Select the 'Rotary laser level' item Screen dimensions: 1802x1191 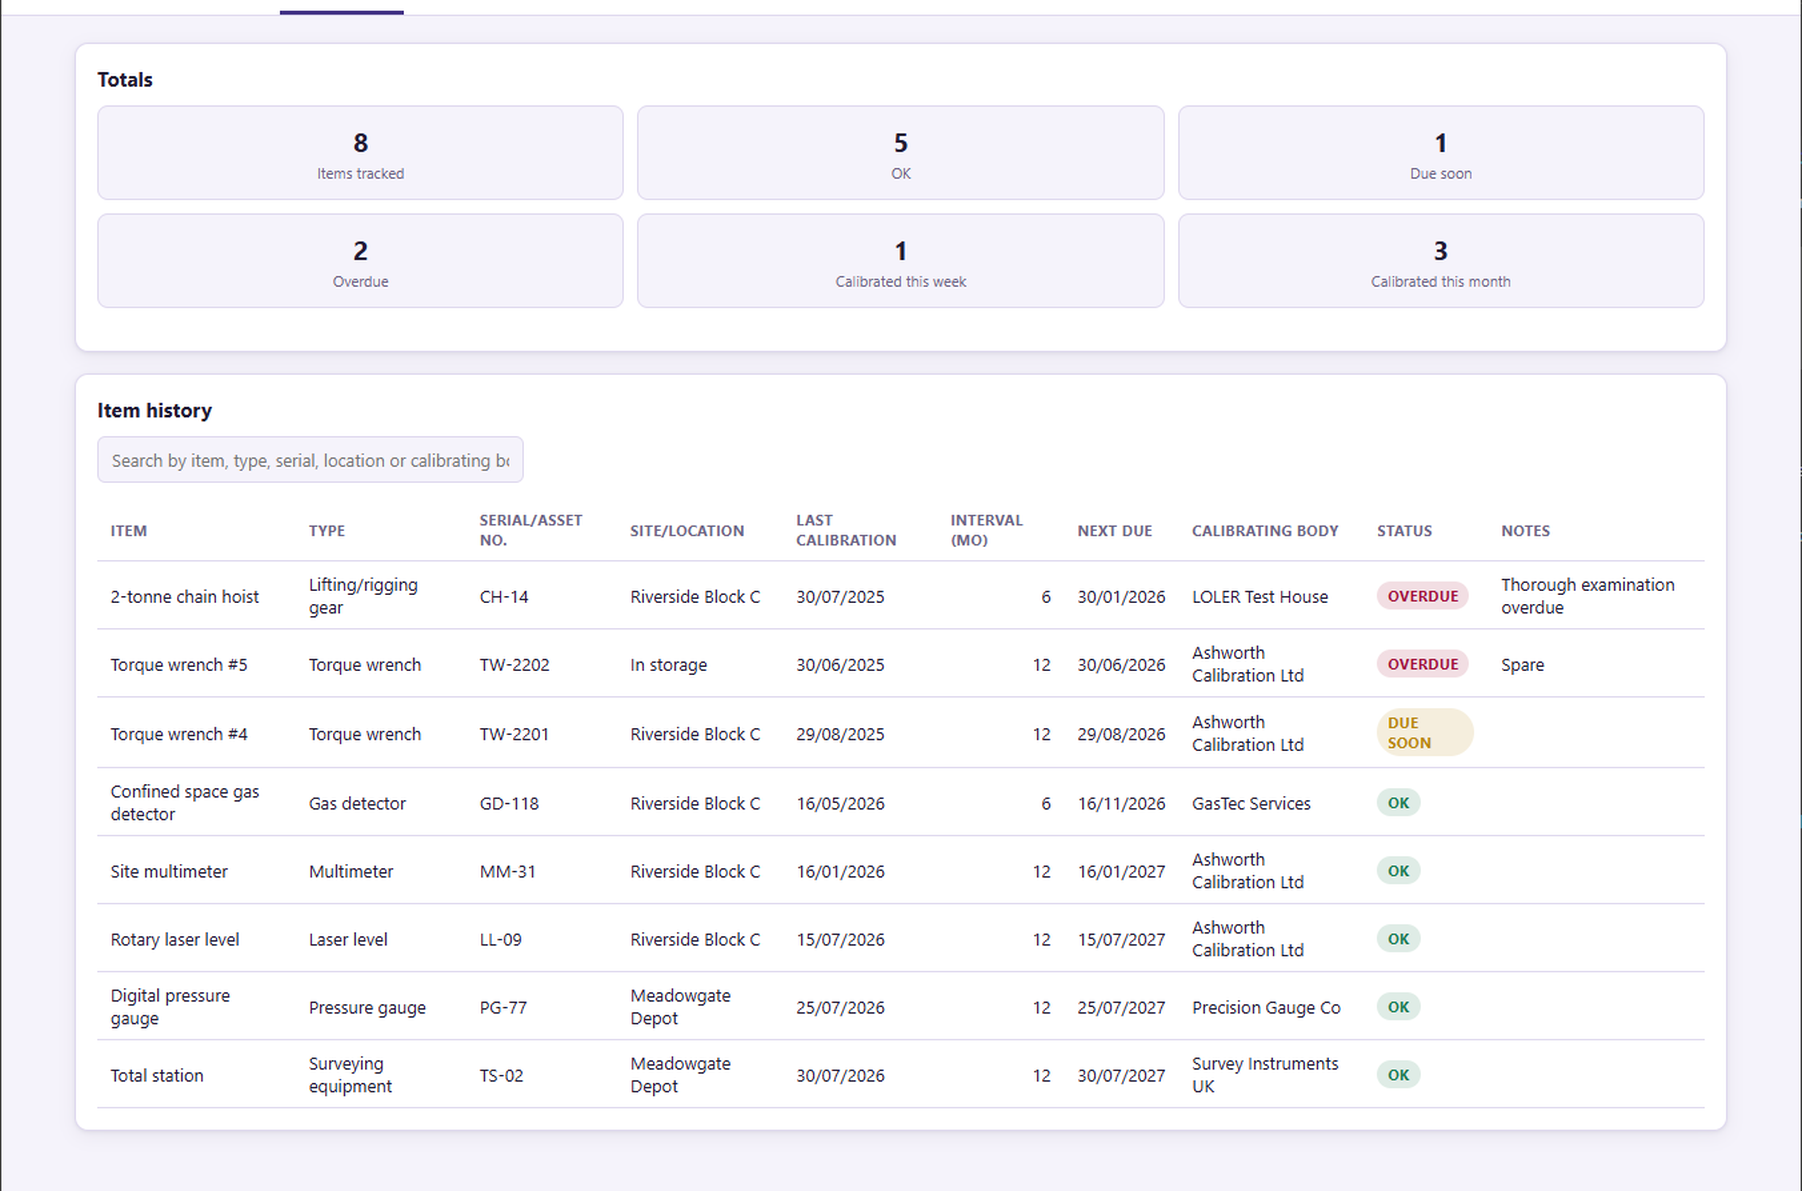[x=175, y=940]
